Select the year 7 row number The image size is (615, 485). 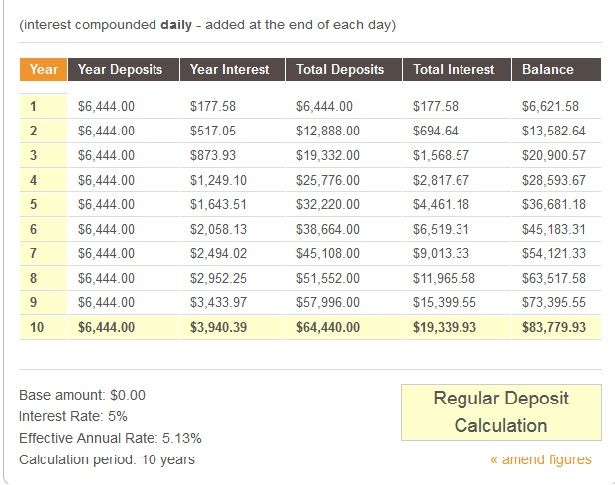(33, 253)
